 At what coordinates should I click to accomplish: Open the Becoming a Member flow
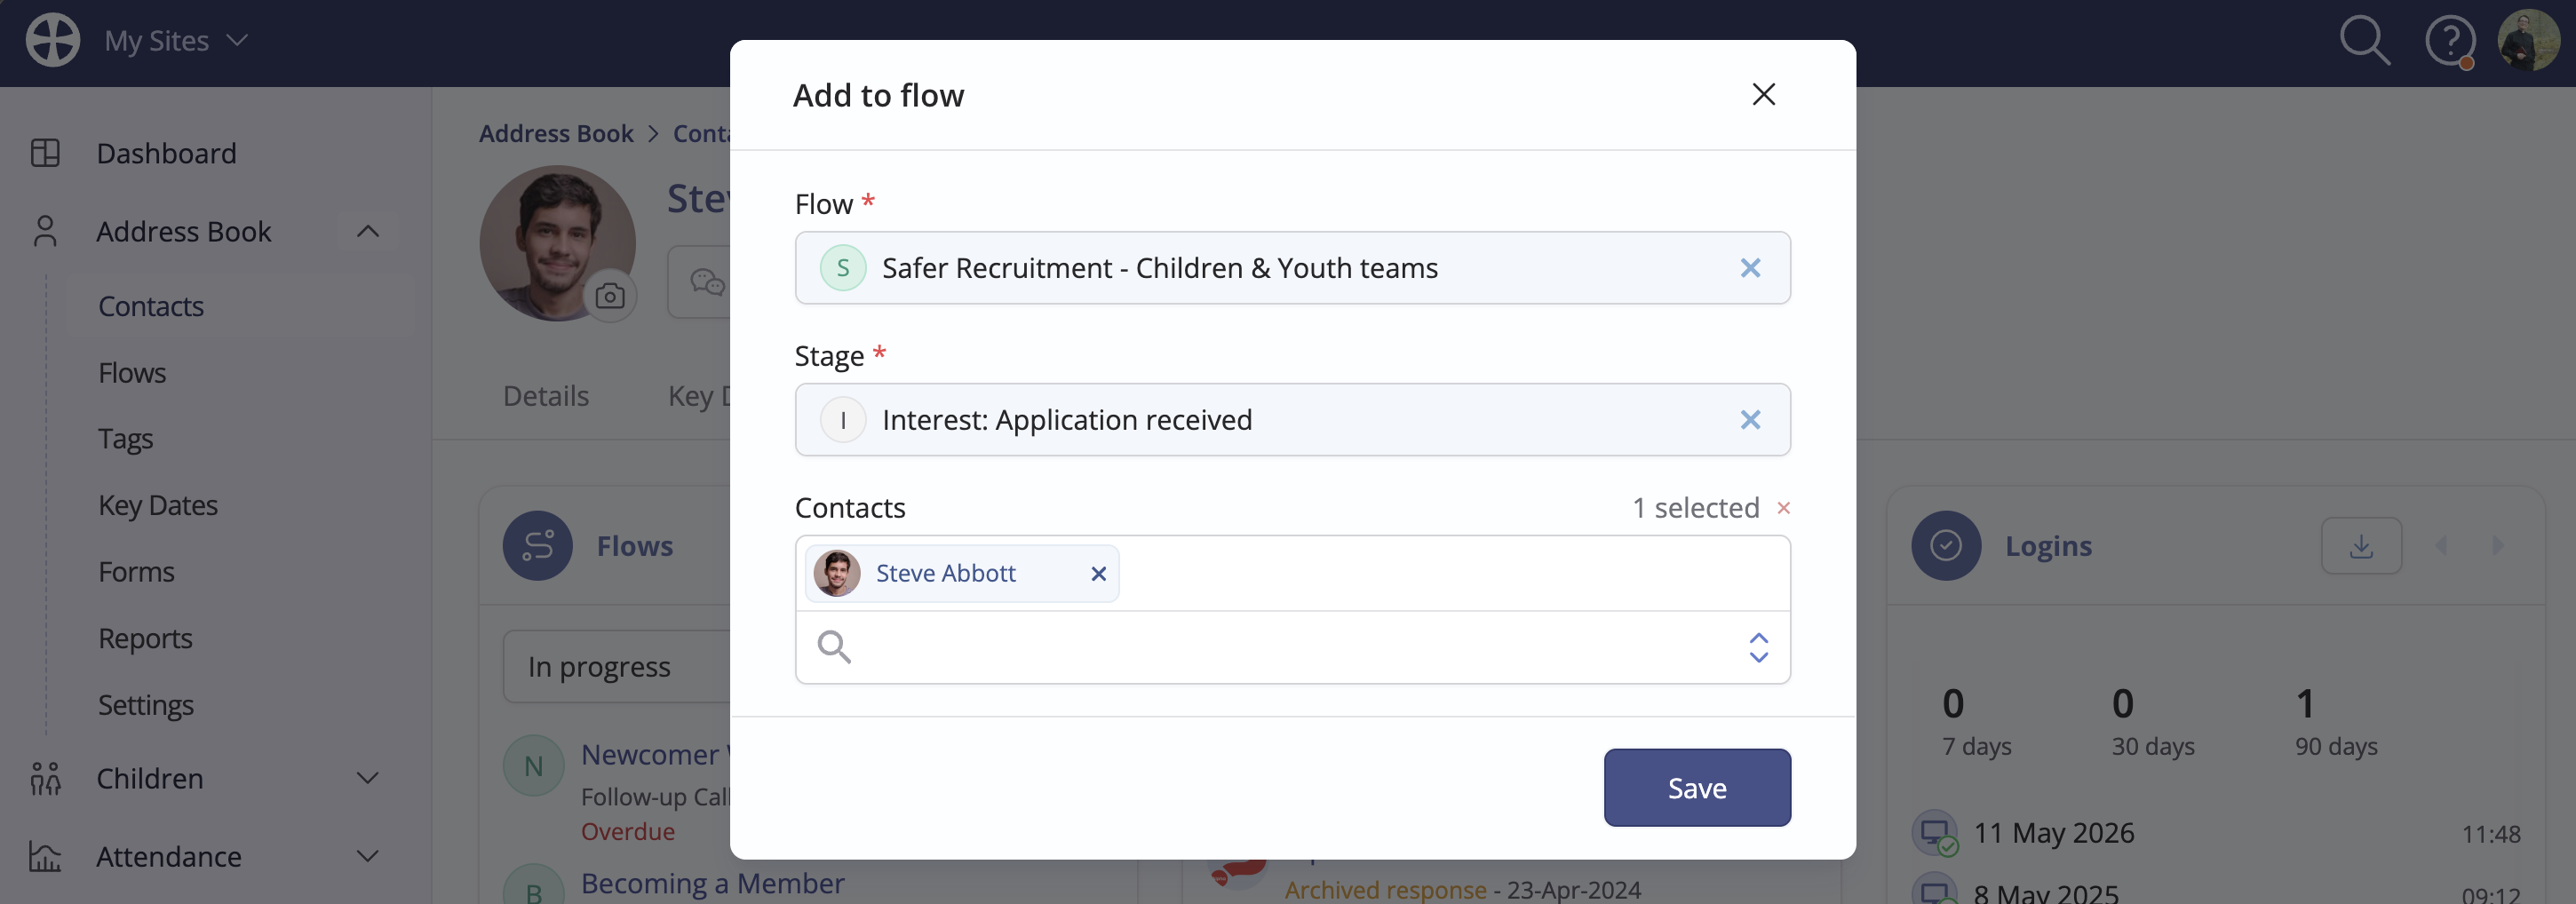pos(712,884)
